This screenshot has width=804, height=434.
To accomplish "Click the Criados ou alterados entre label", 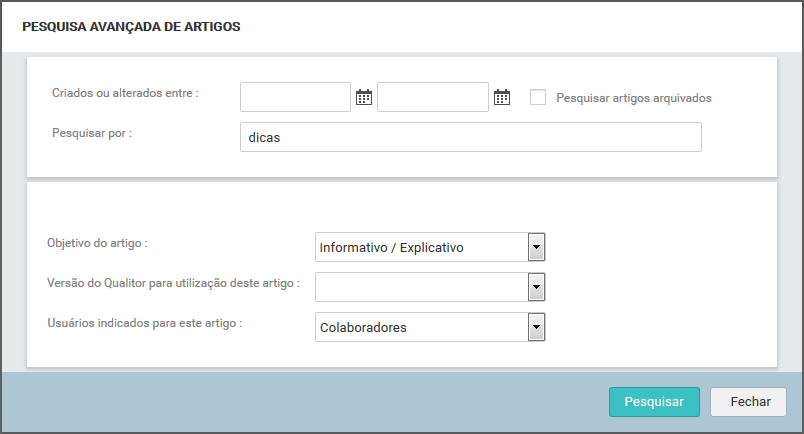I will point(125,93).
